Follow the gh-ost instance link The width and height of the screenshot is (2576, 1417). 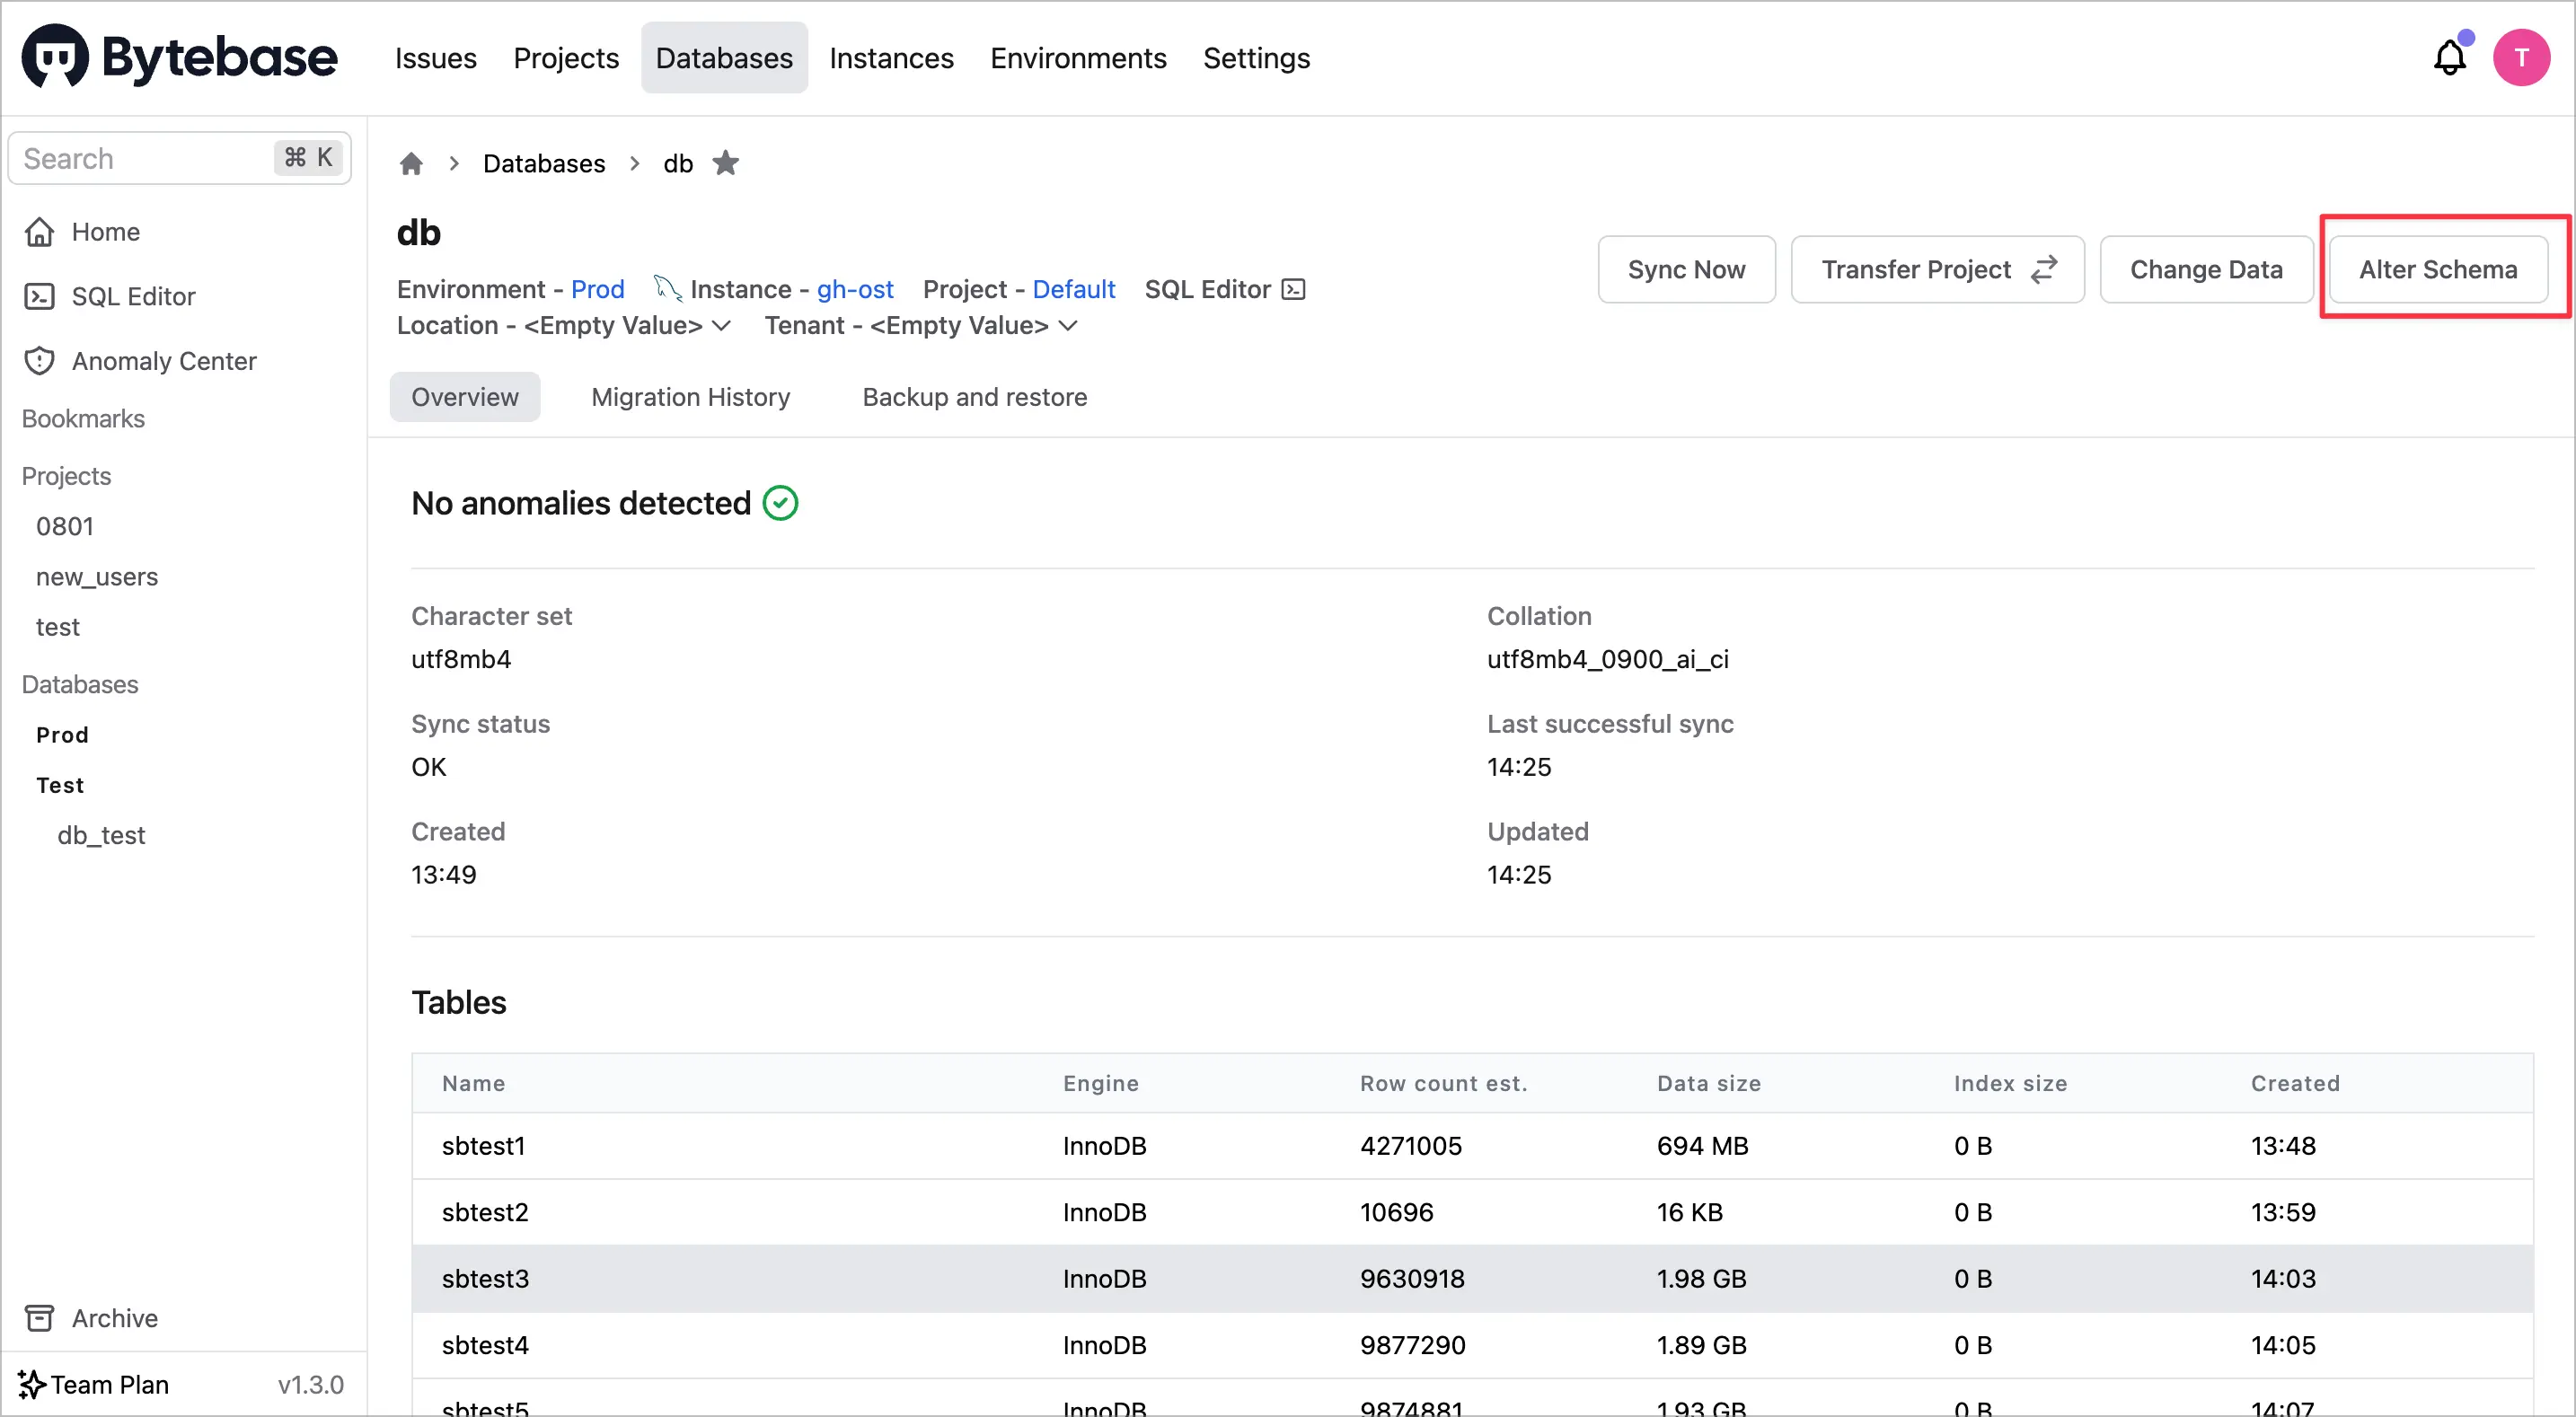click(x=854, y=289)
